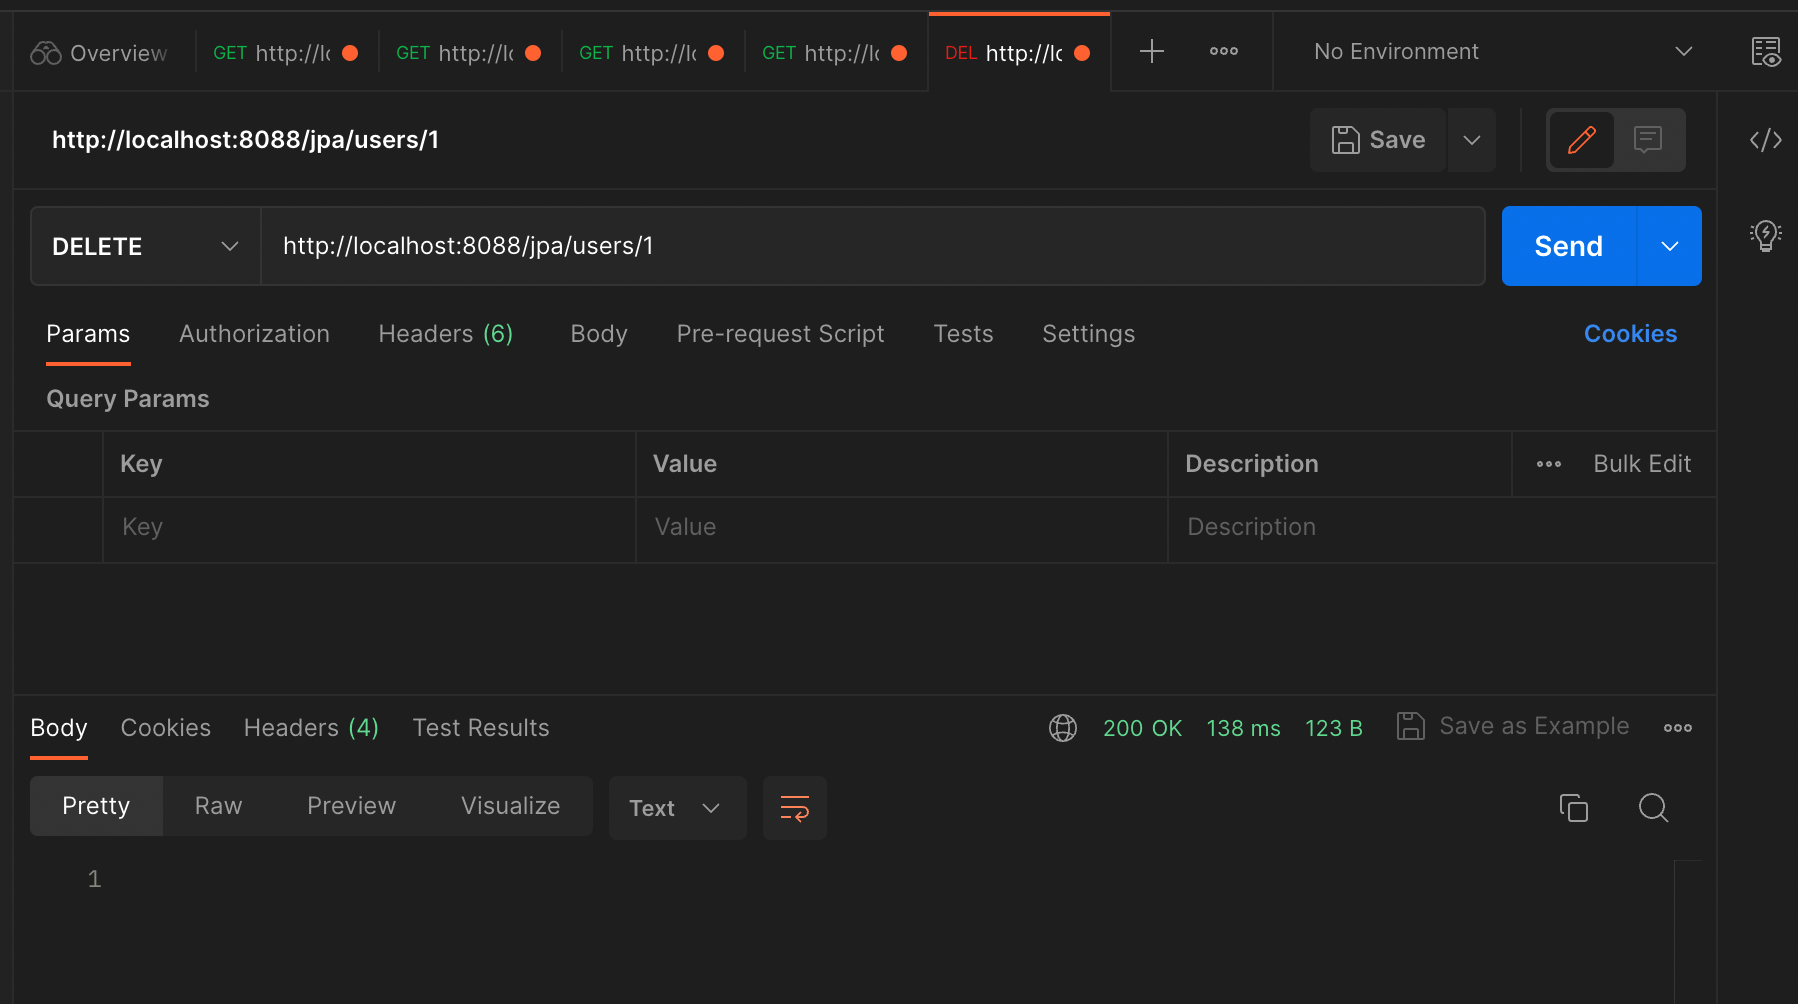Open the lightbulb info panel icon
The image size is (1798, 1004).
coord(1766,236)
